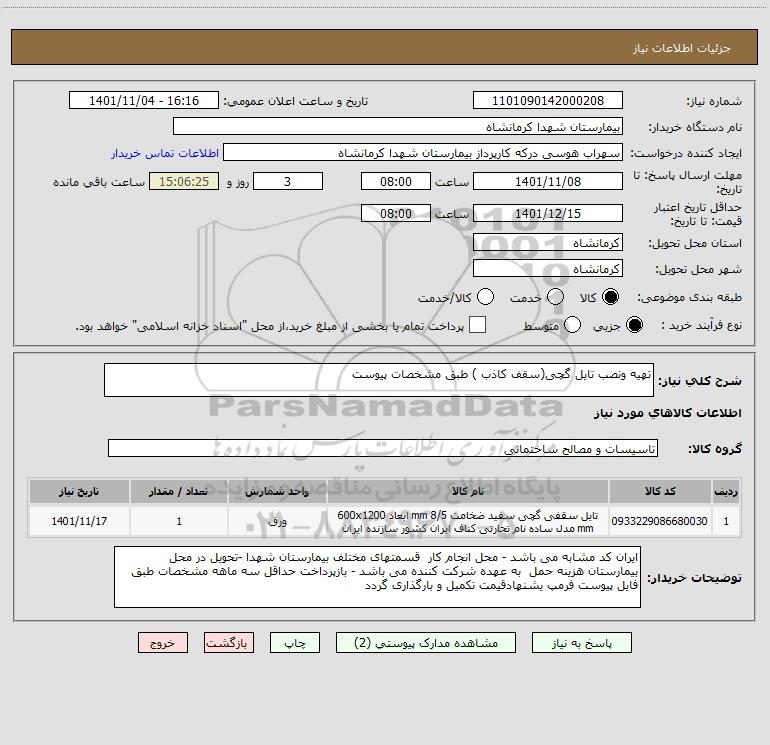Select the کالا/خدمت radio button
Viewport: 770px width, 745px height.
coord(486,297)
